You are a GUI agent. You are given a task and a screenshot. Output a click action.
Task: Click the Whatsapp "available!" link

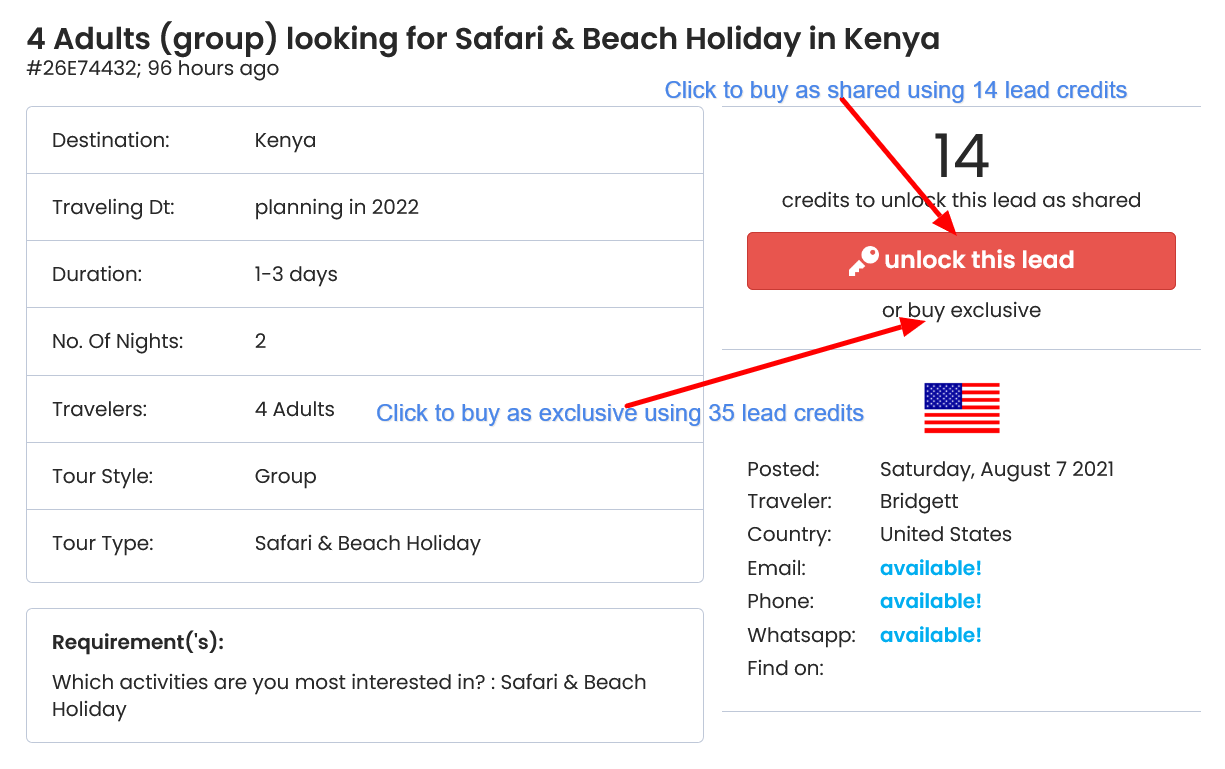(x=930, y=635)
